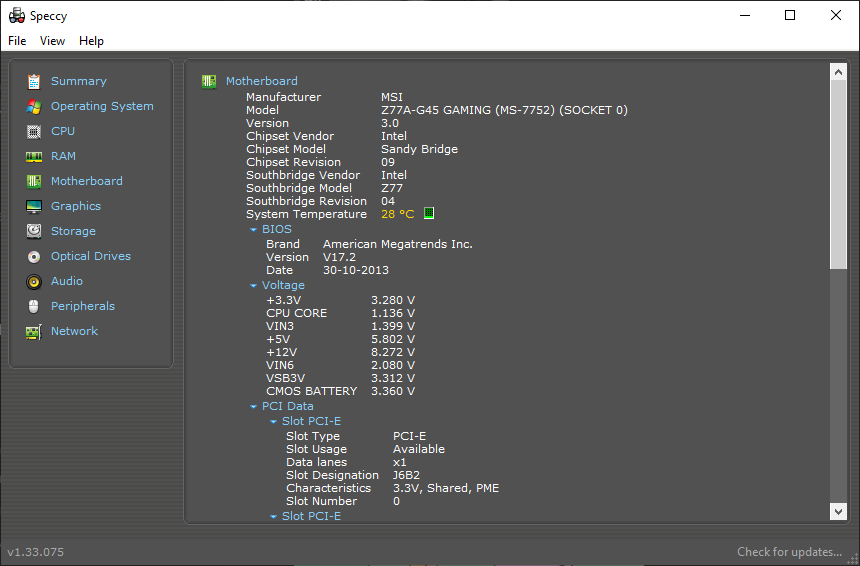Click the Graphics monitor icon
Screen dimensions: 860x566
[x=34, y=207]
